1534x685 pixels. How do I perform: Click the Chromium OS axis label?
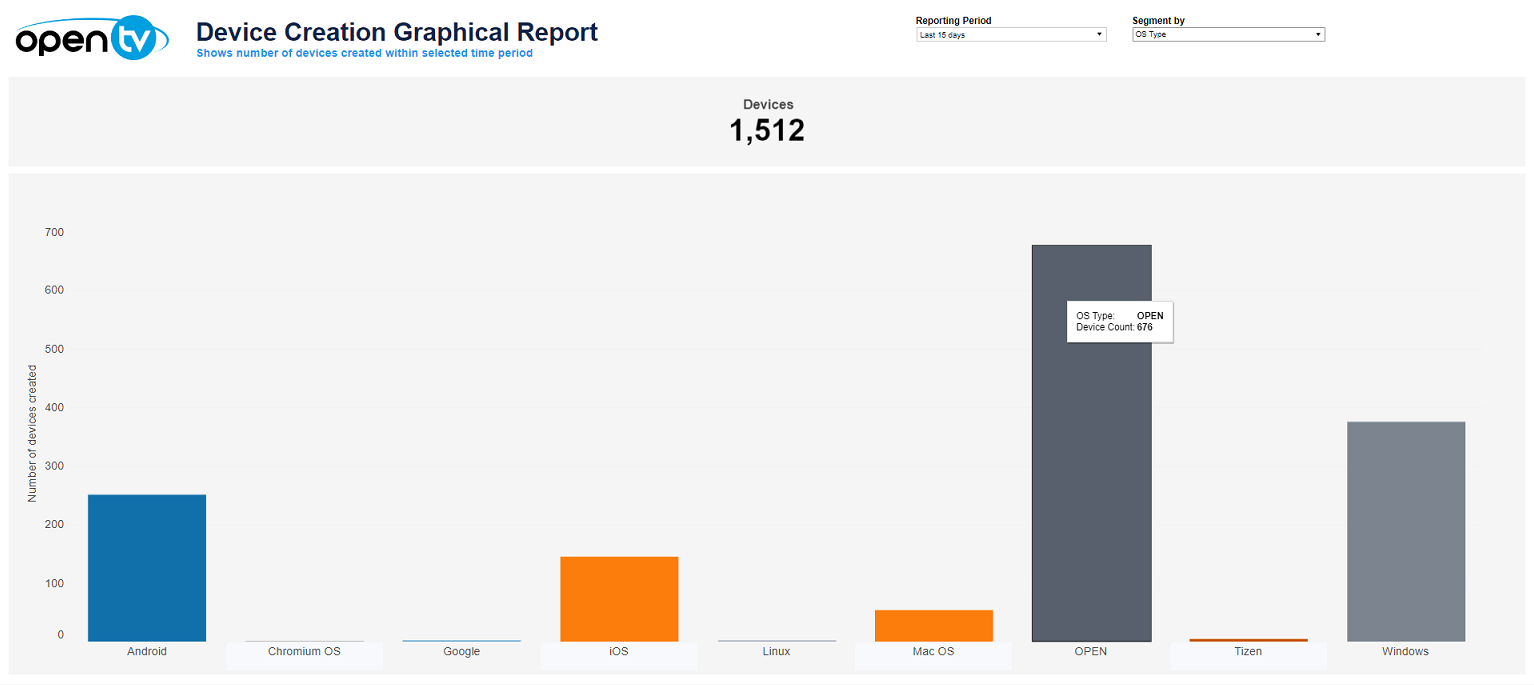click(x=304, y=652)
